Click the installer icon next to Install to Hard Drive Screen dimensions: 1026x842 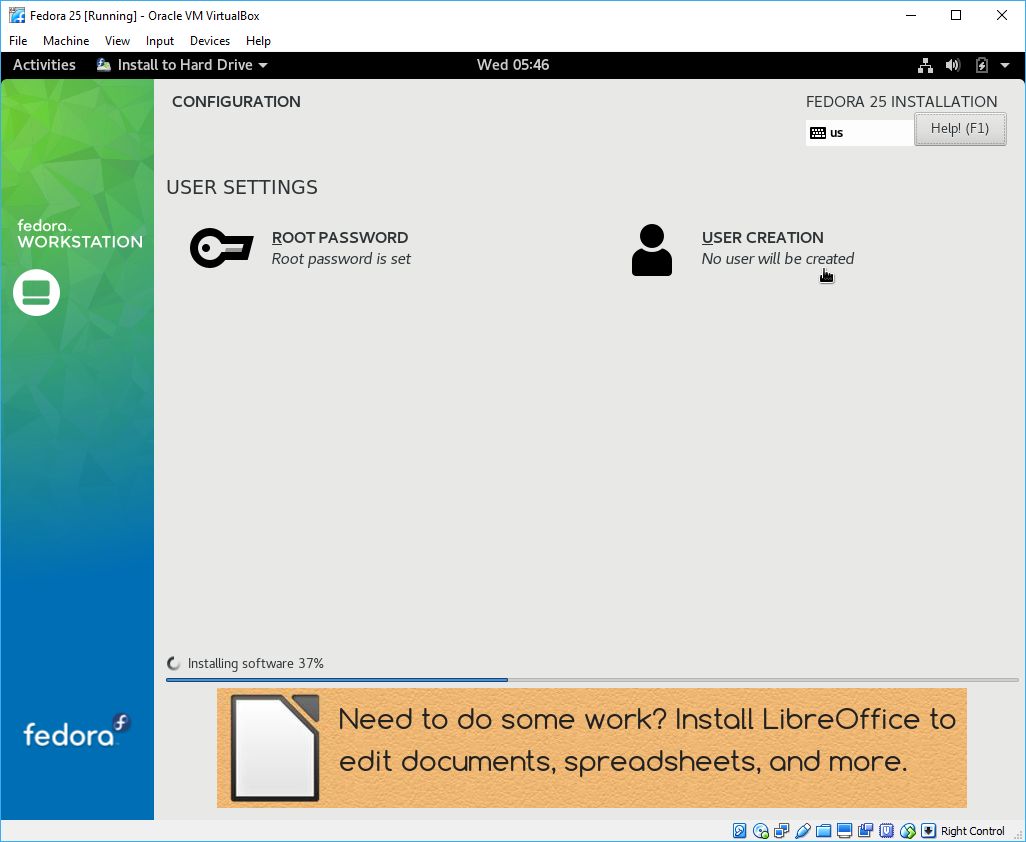103,65
